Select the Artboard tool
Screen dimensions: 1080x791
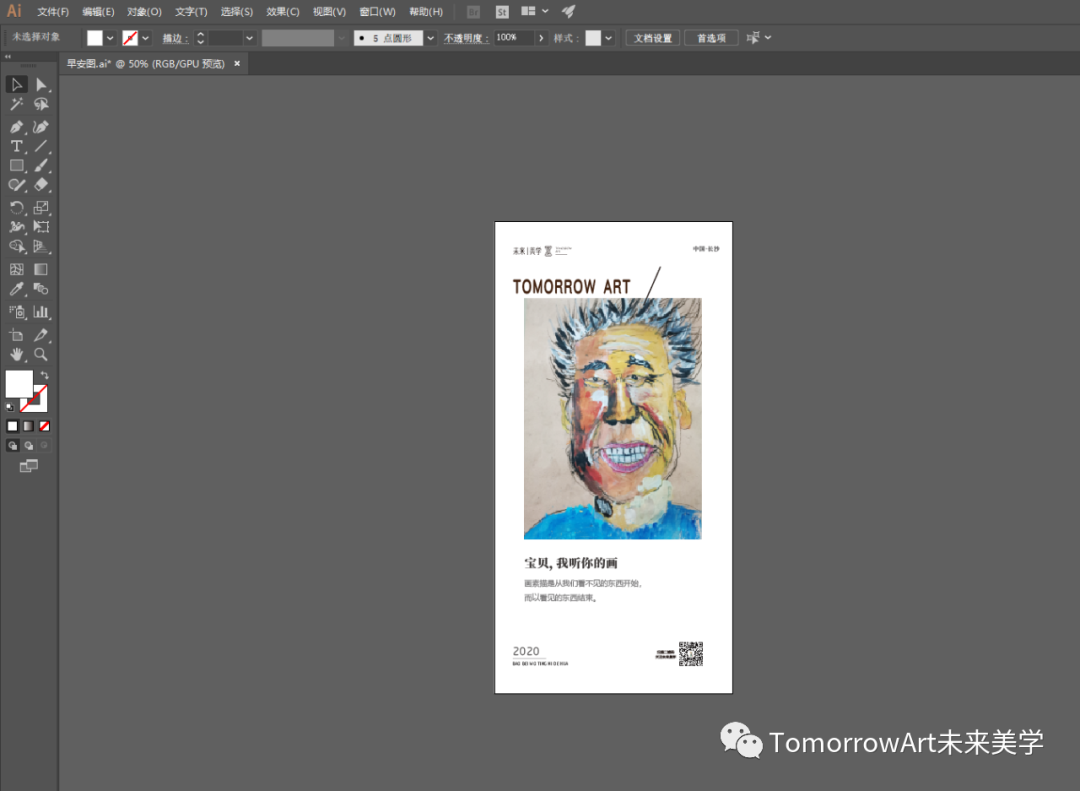click(17, 335)
